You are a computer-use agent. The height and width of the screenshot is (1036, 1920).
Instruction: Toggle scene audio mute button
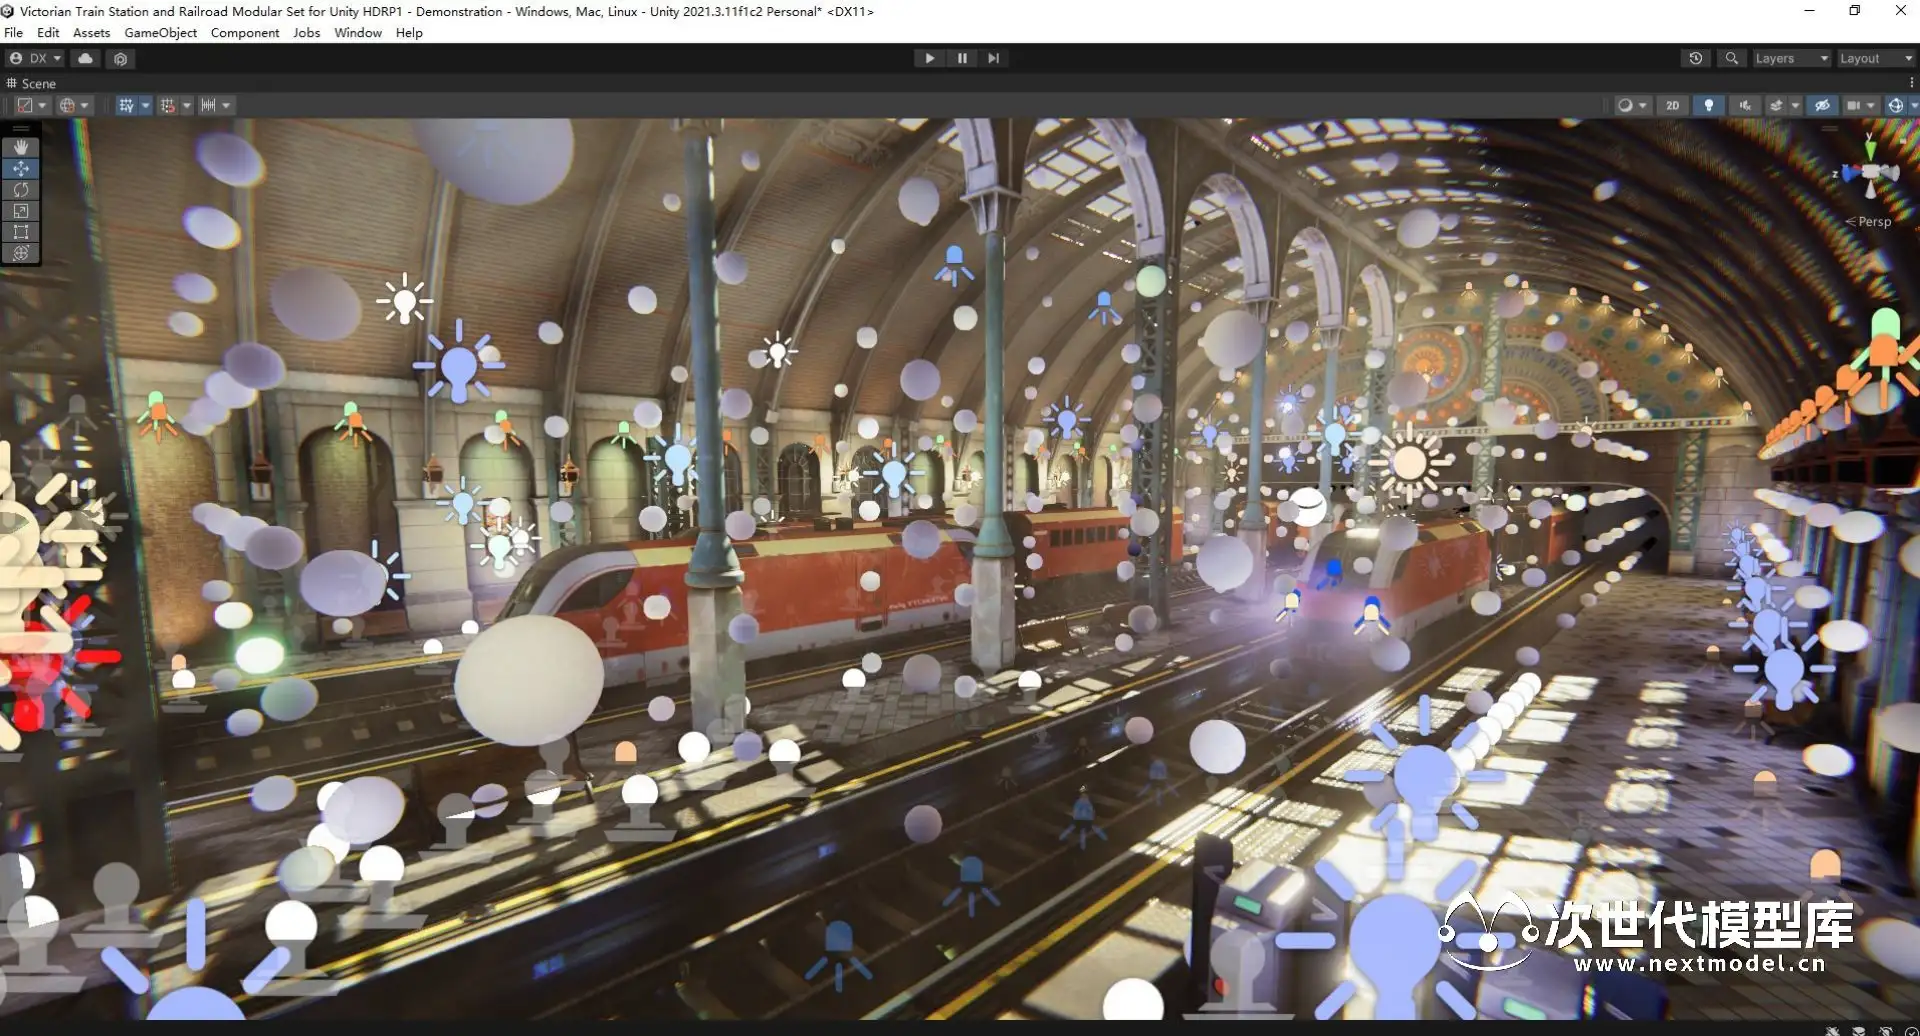coord(1745,105)
